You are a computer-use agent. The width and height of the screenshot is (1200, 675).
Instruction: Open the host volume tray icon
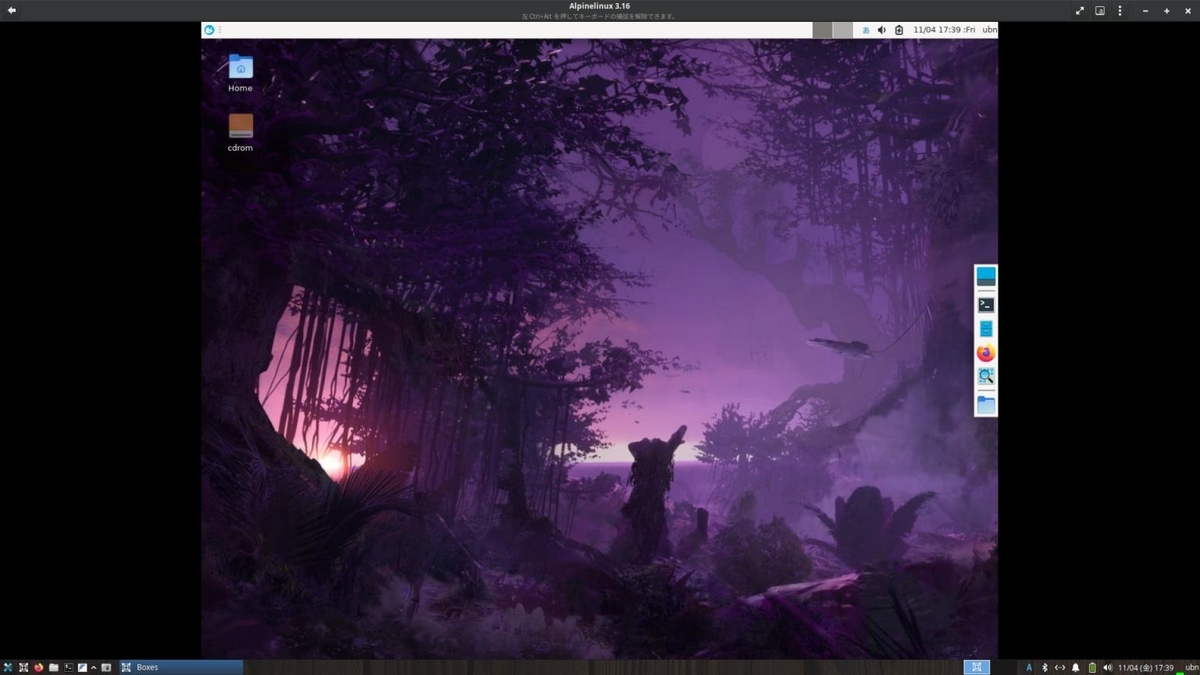point(1108,667)
